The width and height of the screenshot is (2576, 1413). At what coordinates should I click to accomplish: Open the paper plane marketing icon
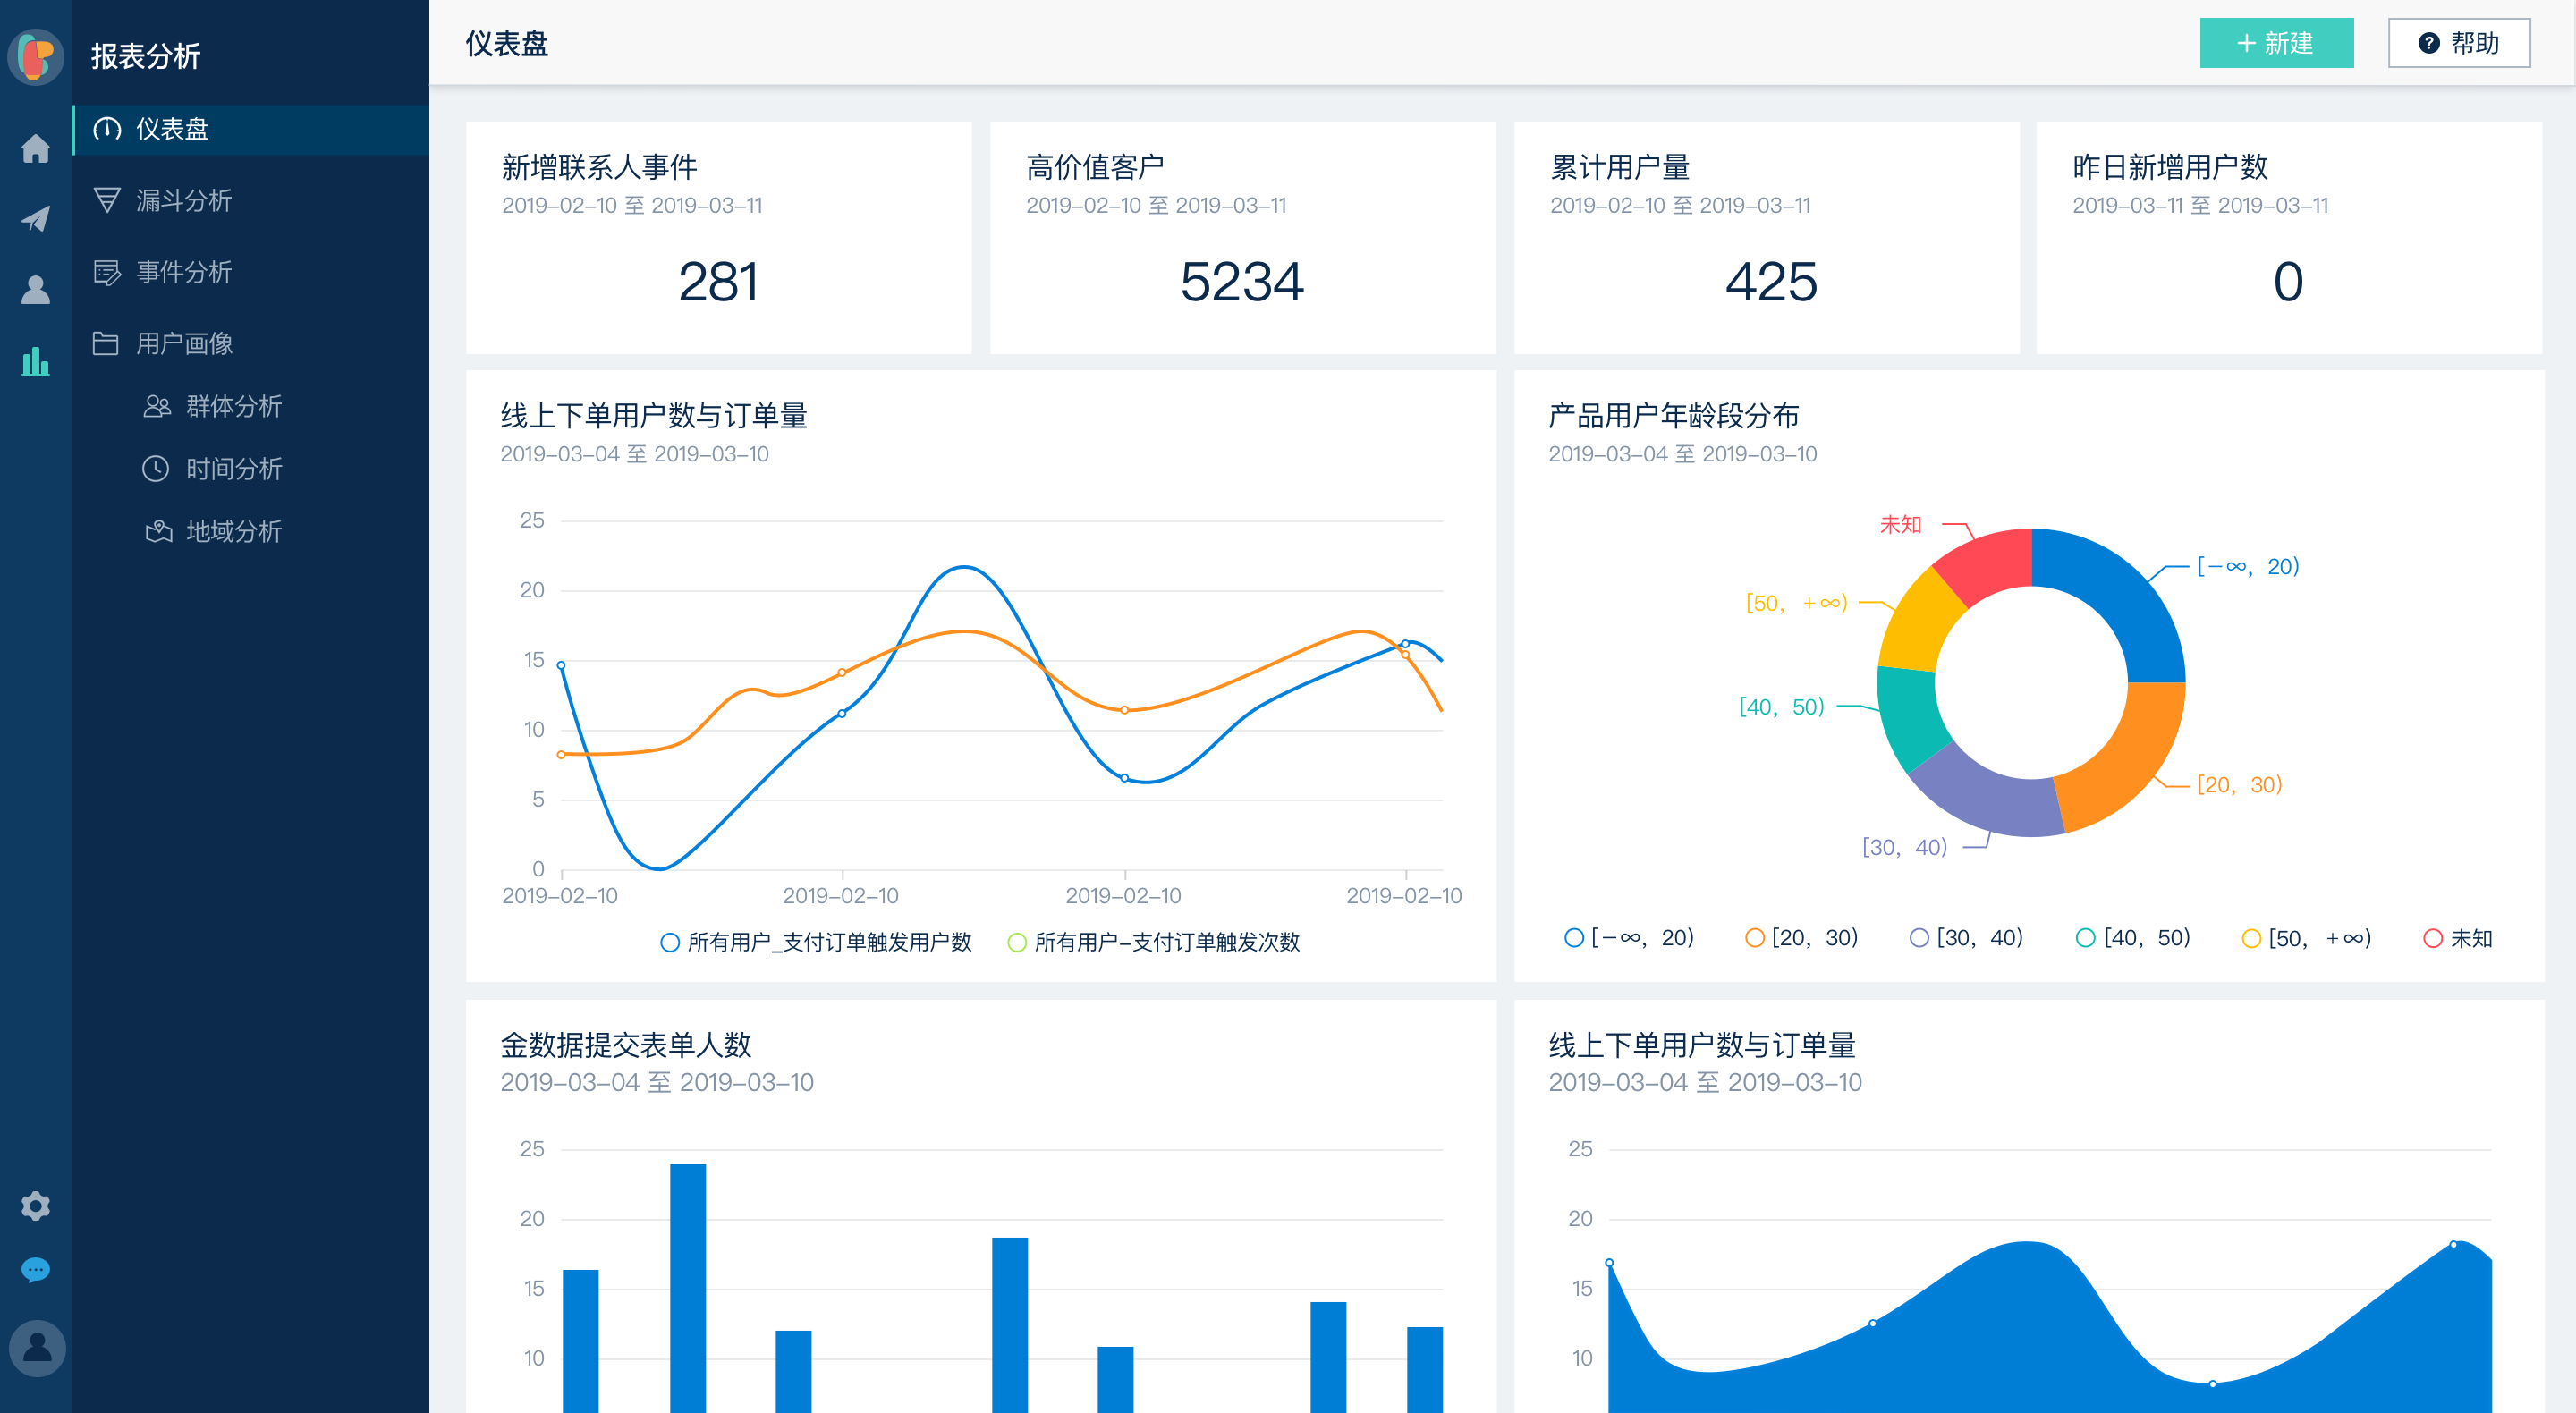tap(36, 219)
